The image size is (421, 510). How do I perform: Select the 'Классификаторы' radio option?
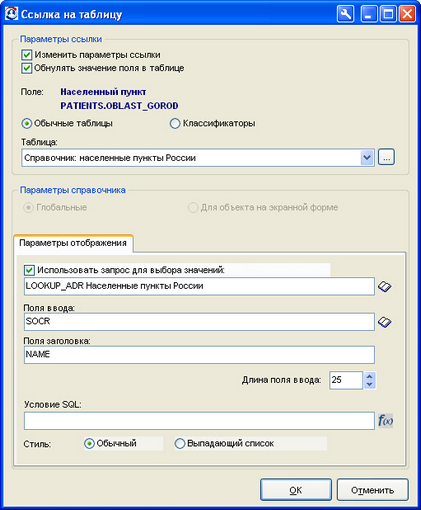pos(175,123)
